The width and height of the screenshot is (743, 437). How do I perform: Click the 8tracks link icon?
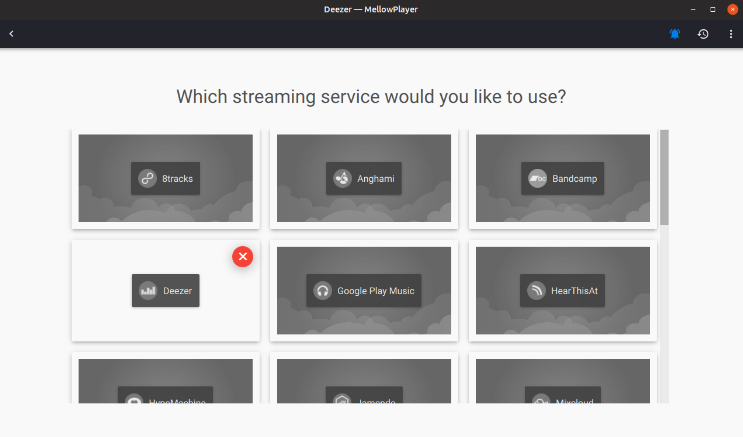[147, 179]
